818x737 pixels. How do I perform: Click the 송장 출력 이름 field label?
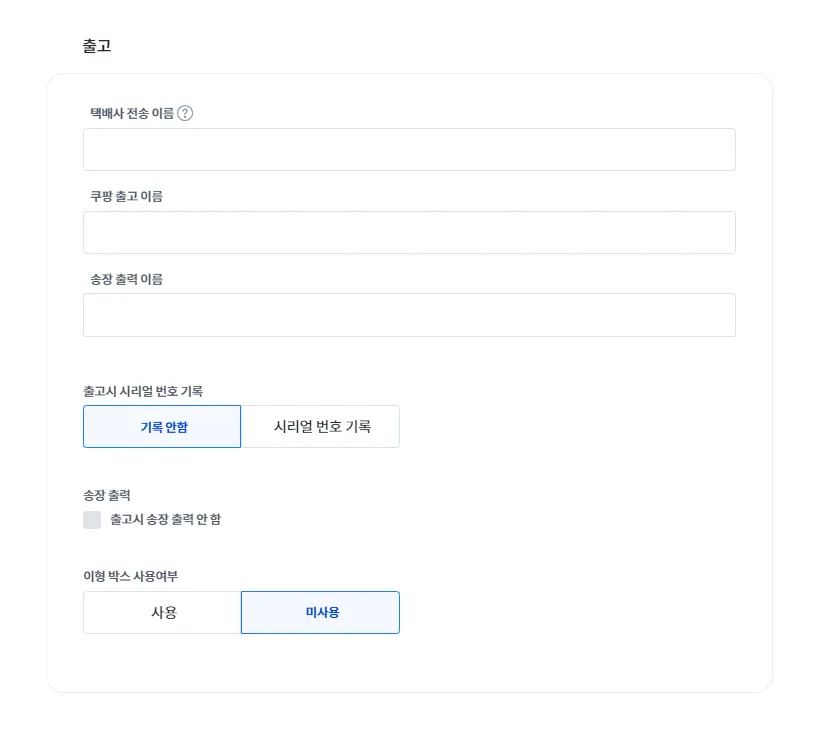(x=126, y=279)
